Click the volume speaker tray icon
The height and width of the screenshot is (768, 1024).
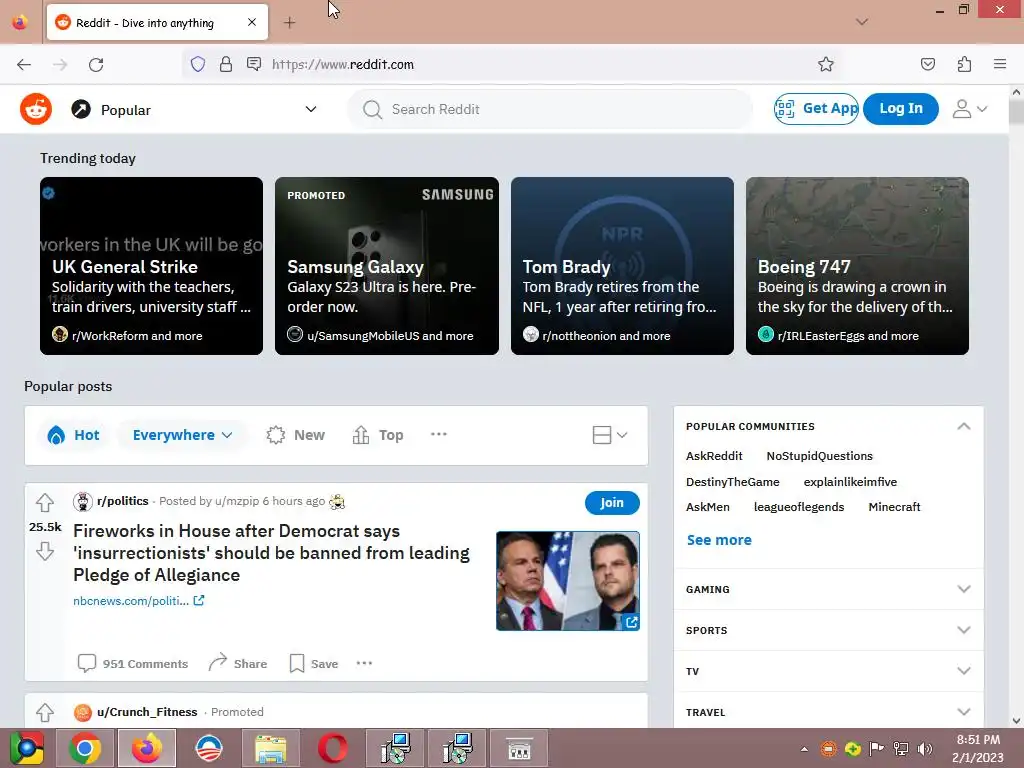tap(925, 748)
